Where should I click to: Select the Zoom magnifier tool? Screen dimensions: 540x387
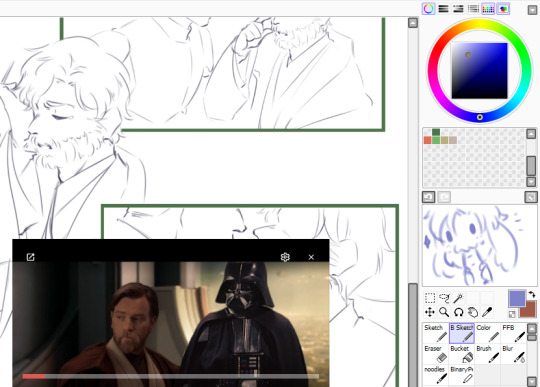(x=444, y=312)
